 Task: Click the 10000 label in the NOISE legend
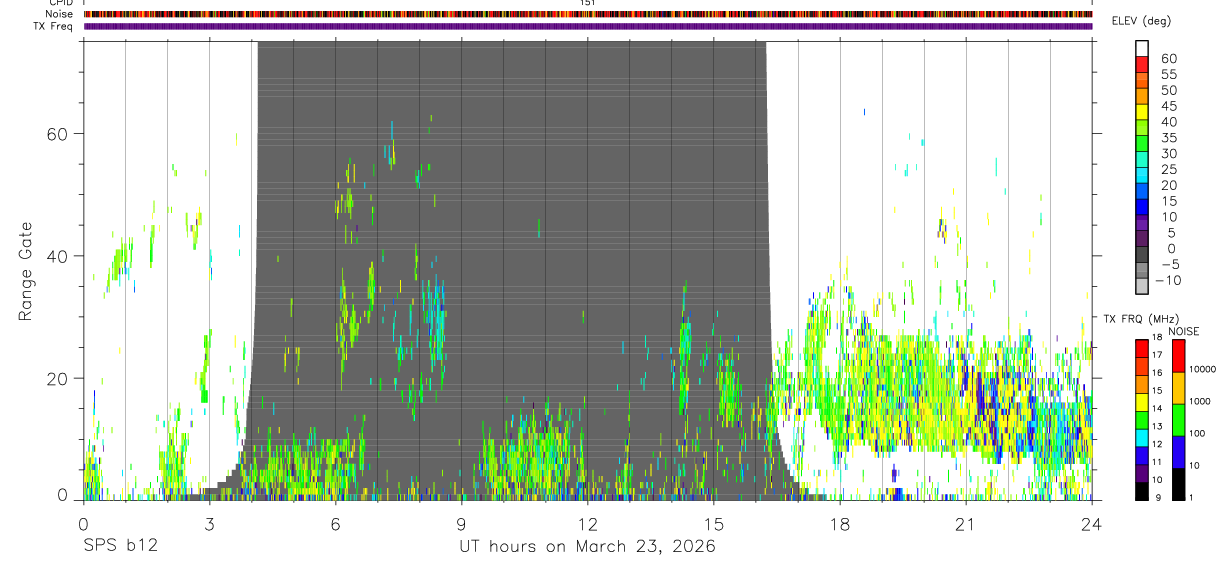[x=1204, y=368]
